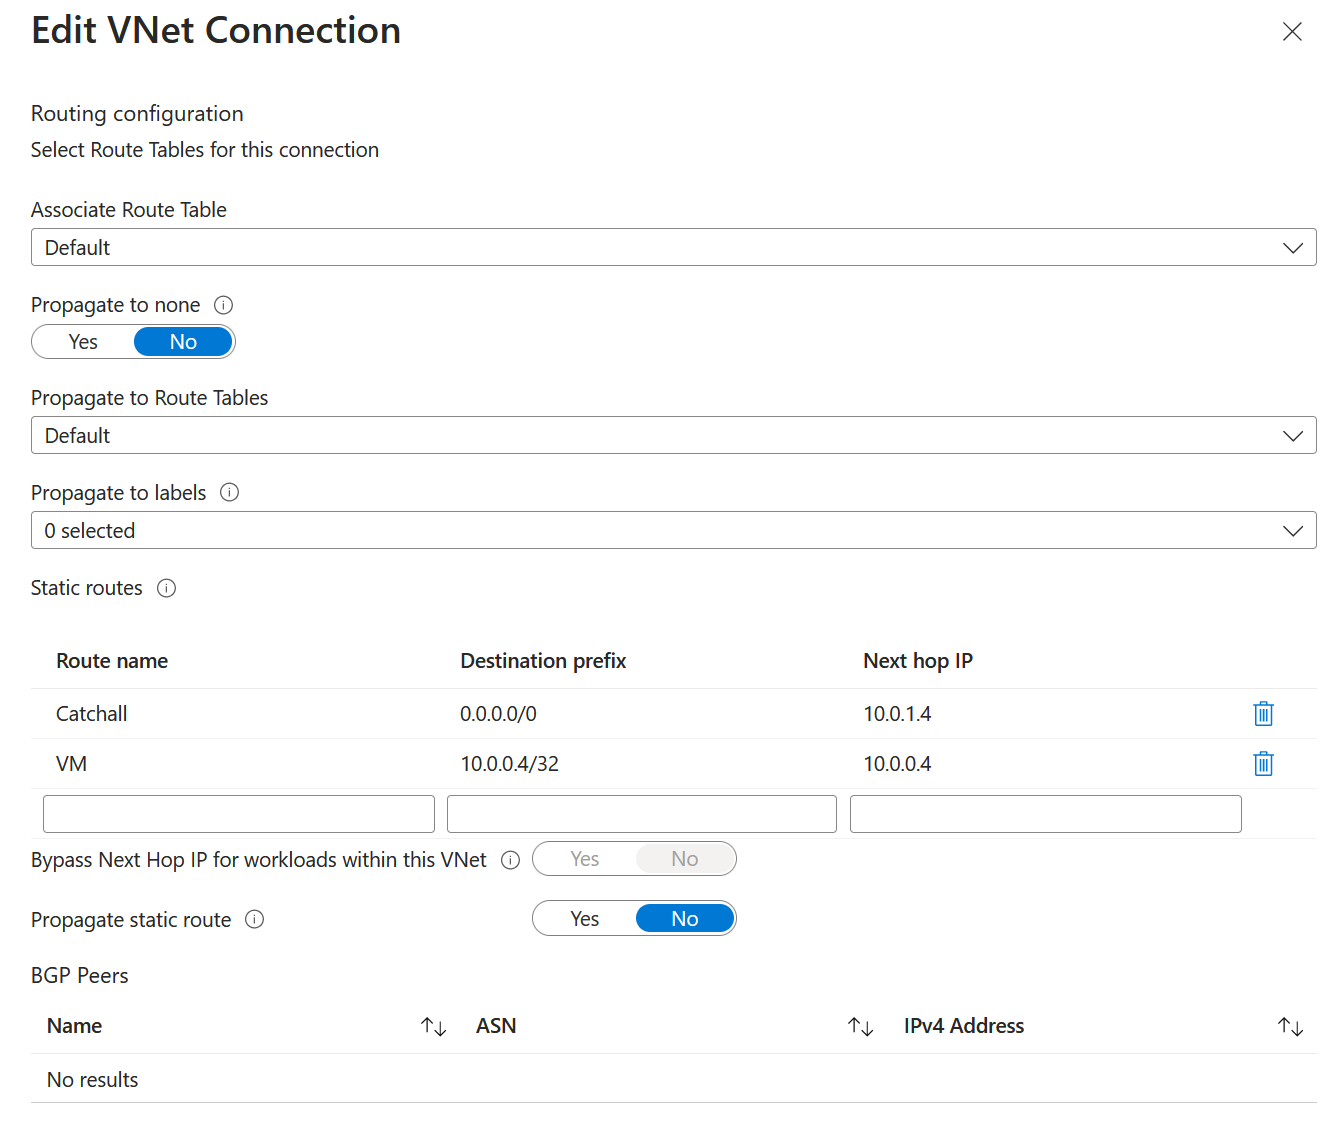This screenshot has width=1339, height=1132.
Task: Open the Associate Route Table dropdown
Action: click(673, 247)
